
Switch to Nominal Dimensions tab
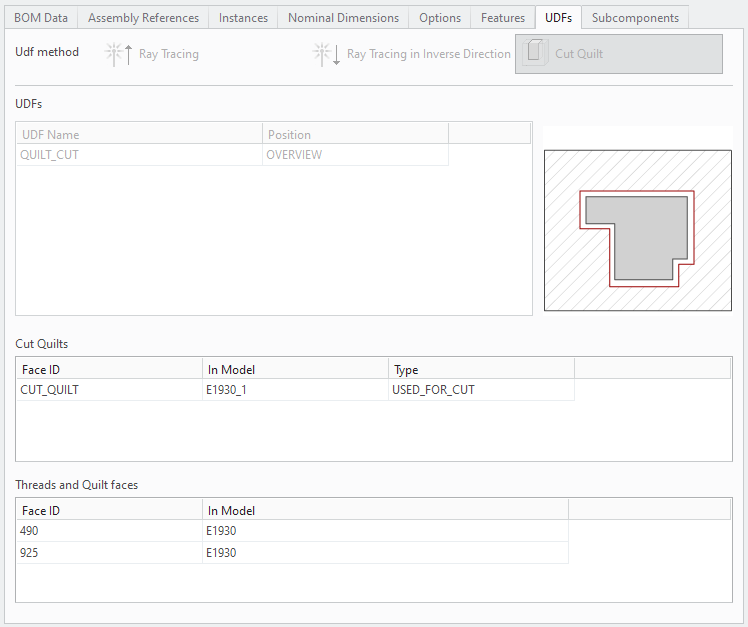(343, 18)
